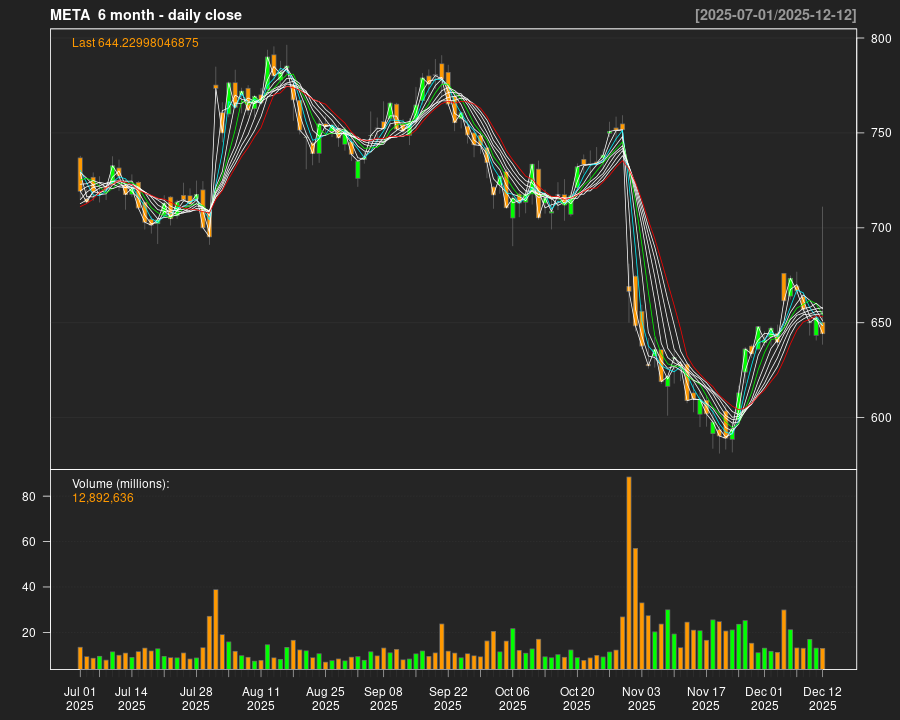
Task: Click the META 6 month chart title
Action: [146, 15]
